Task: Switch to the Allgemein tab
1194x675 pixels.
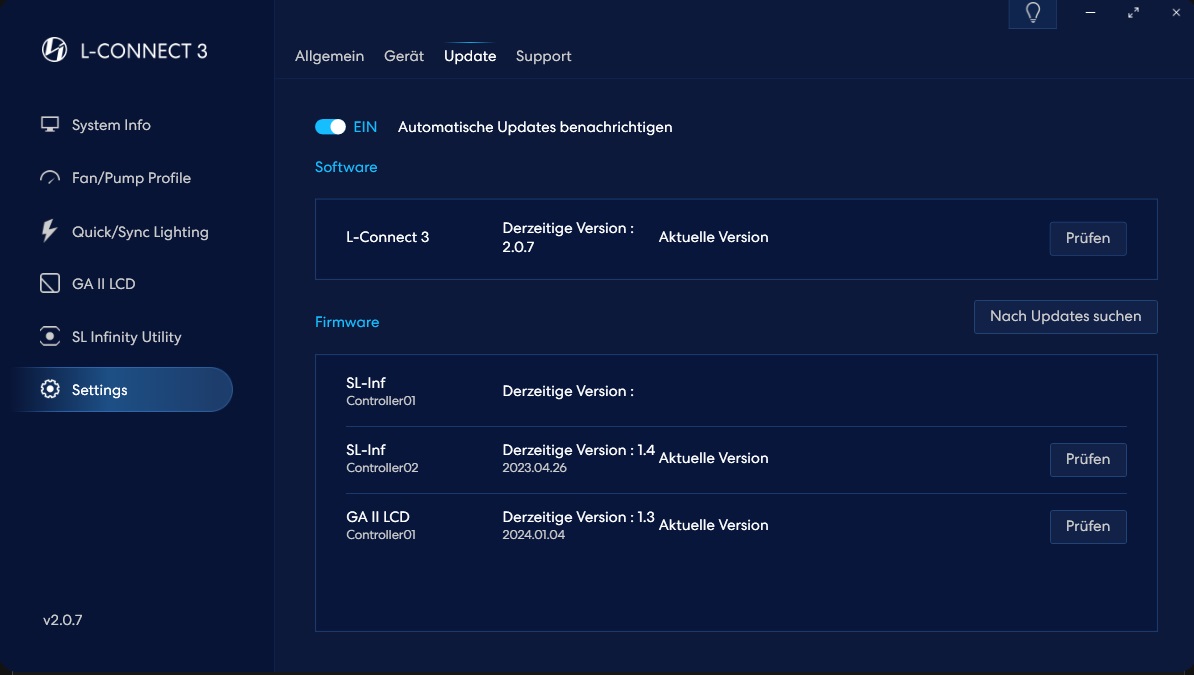Action: 329,56
